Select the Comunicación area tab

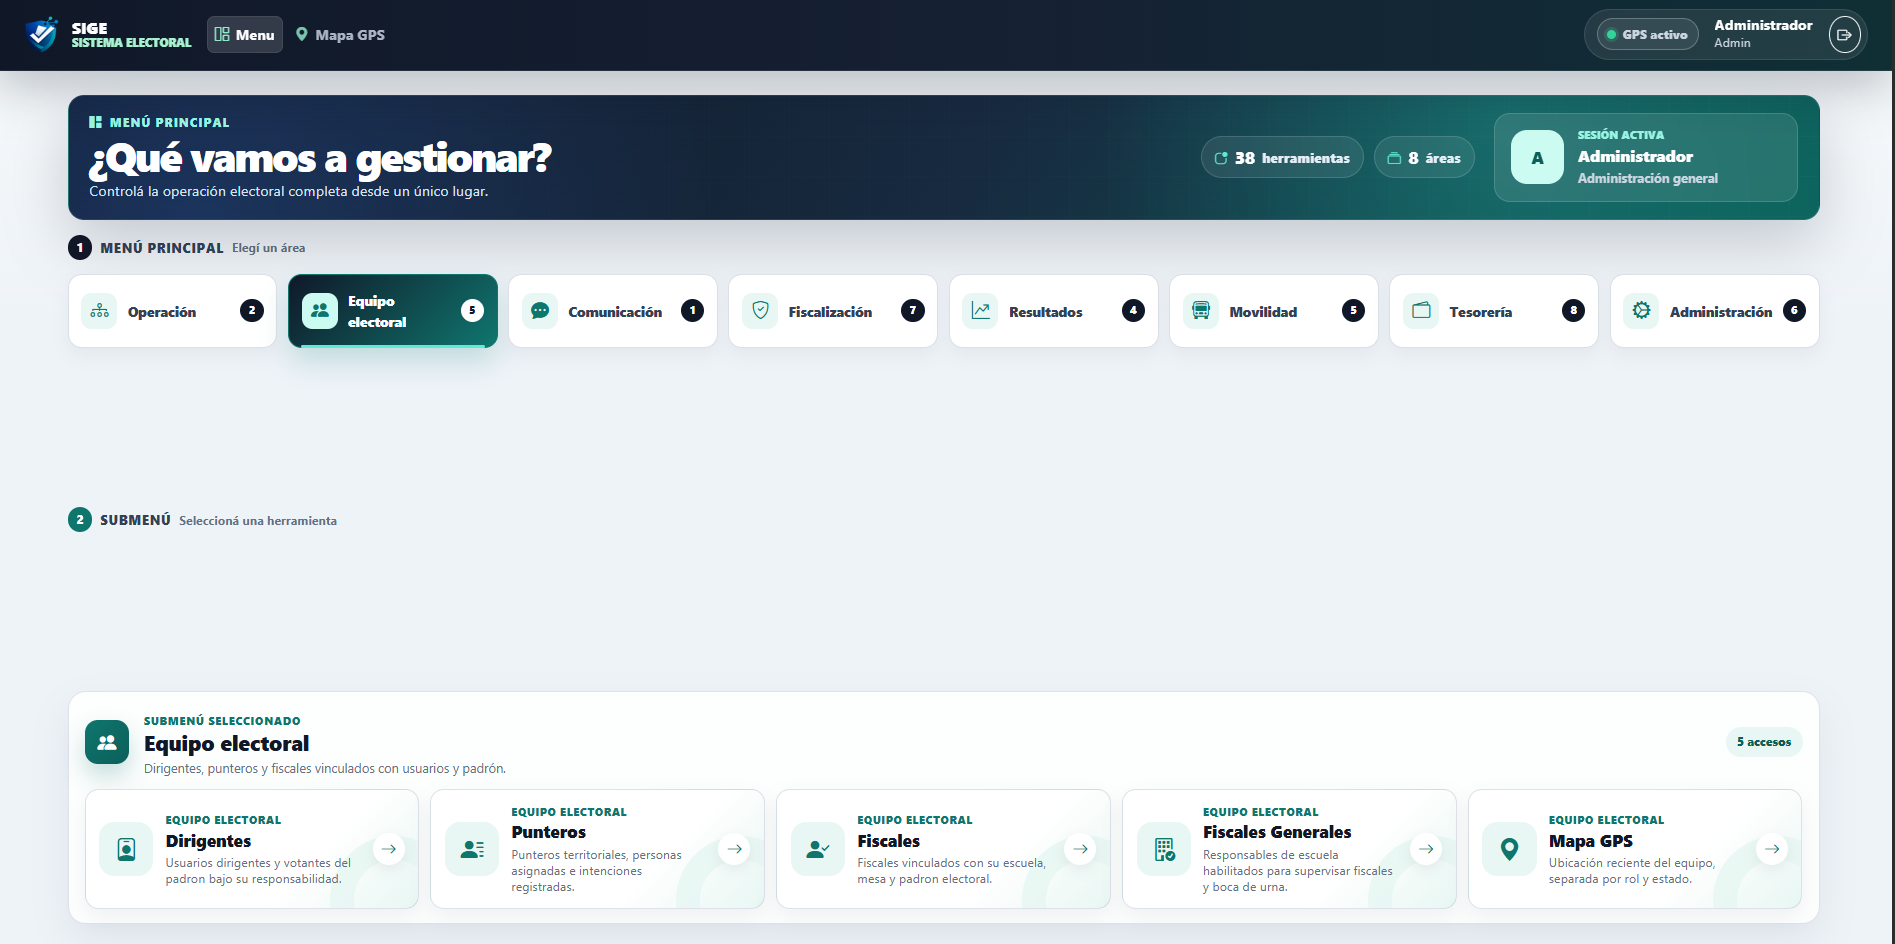pos(613,311)
